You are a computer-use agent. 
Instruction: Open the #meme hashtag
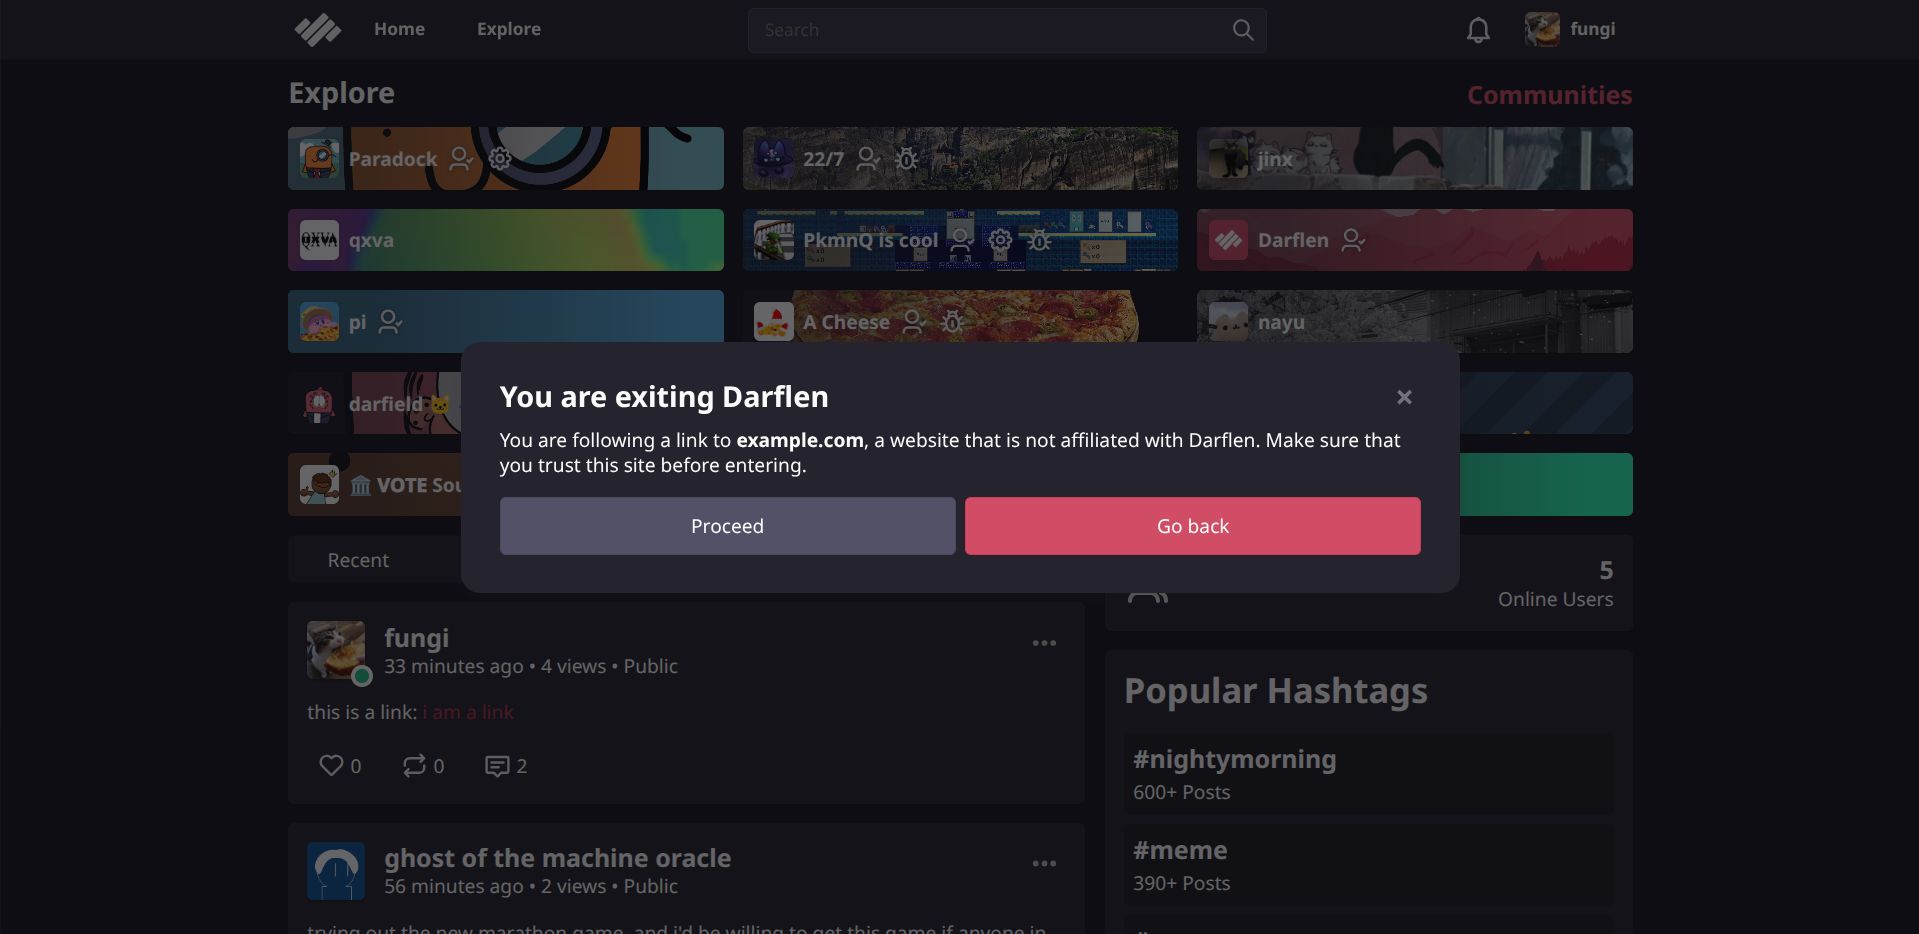point(1368,865)
